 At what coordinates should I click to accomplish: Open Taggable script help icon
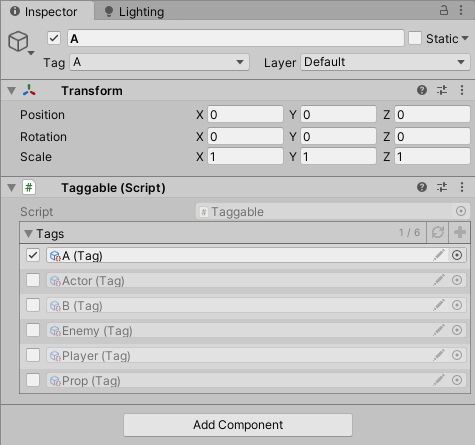422,187
